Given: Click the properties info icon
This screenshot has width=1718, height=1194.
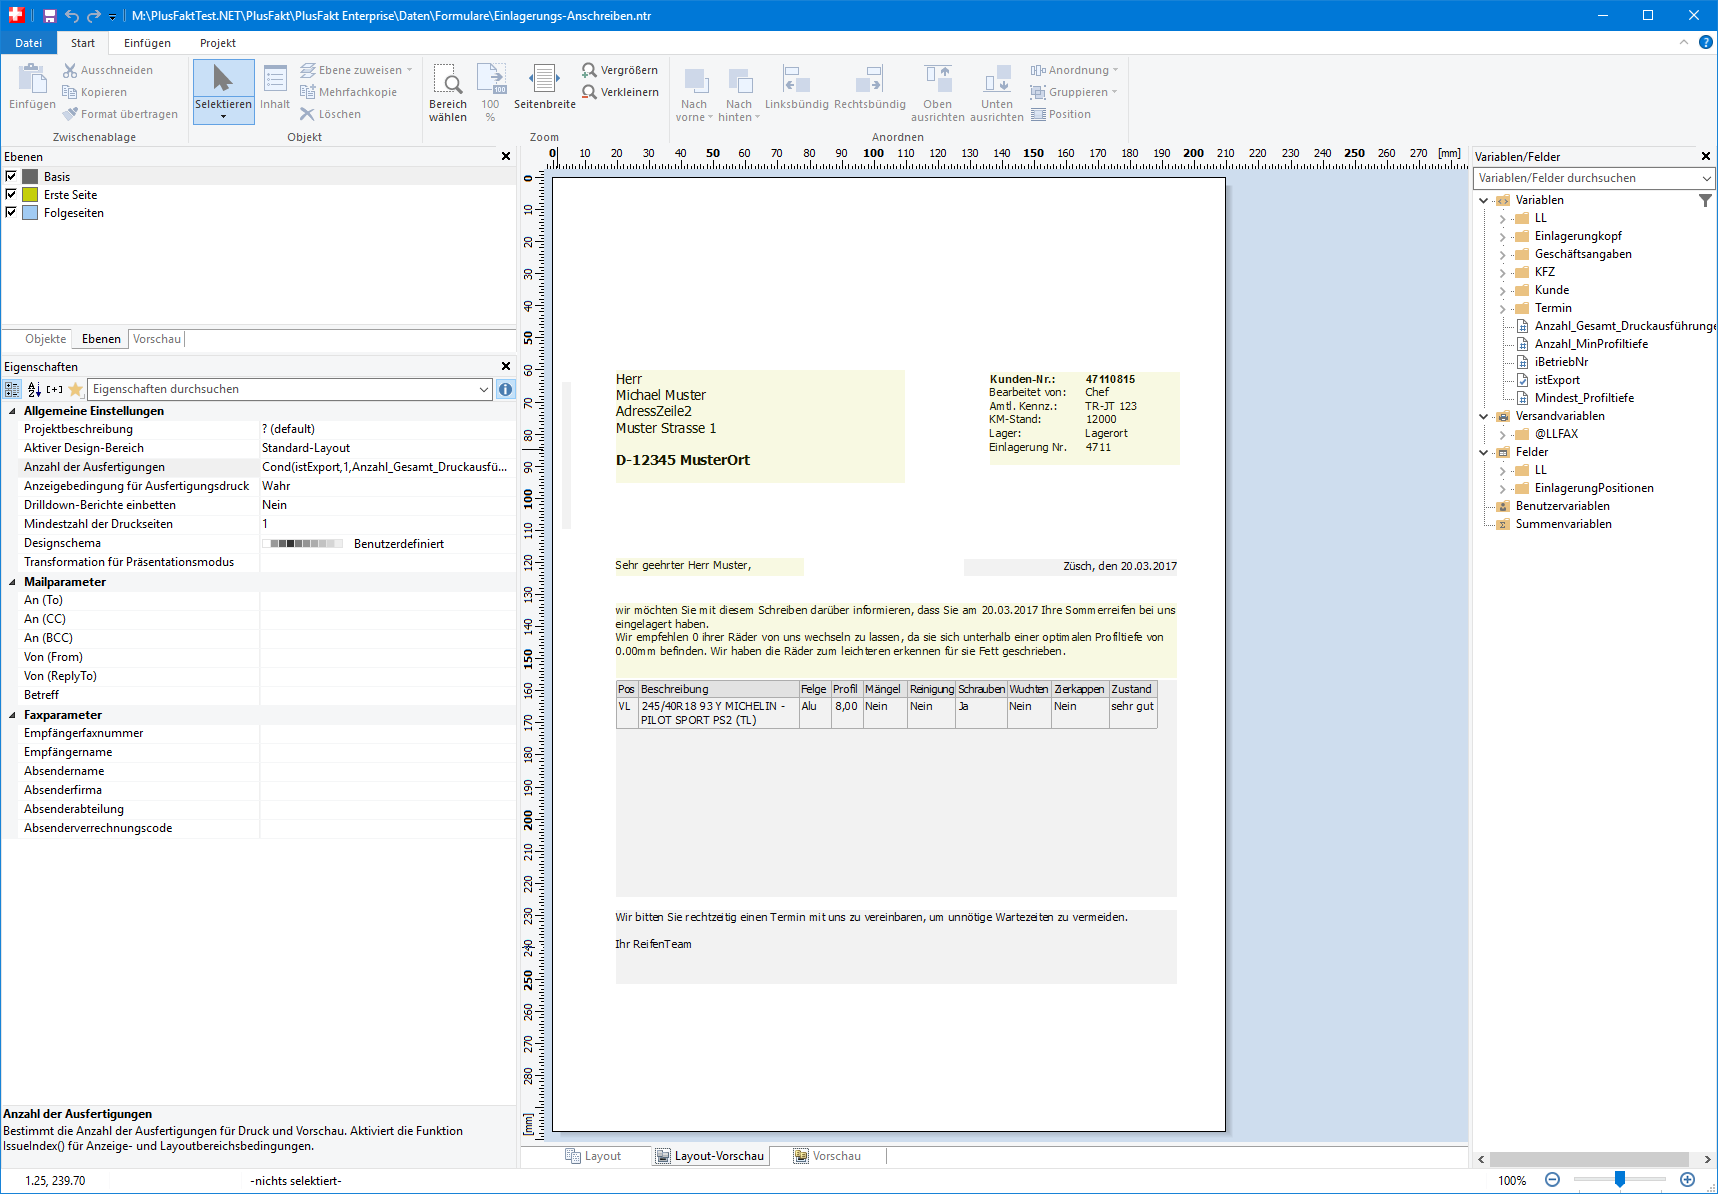Looking at the screenshot, I should (505, 389).
